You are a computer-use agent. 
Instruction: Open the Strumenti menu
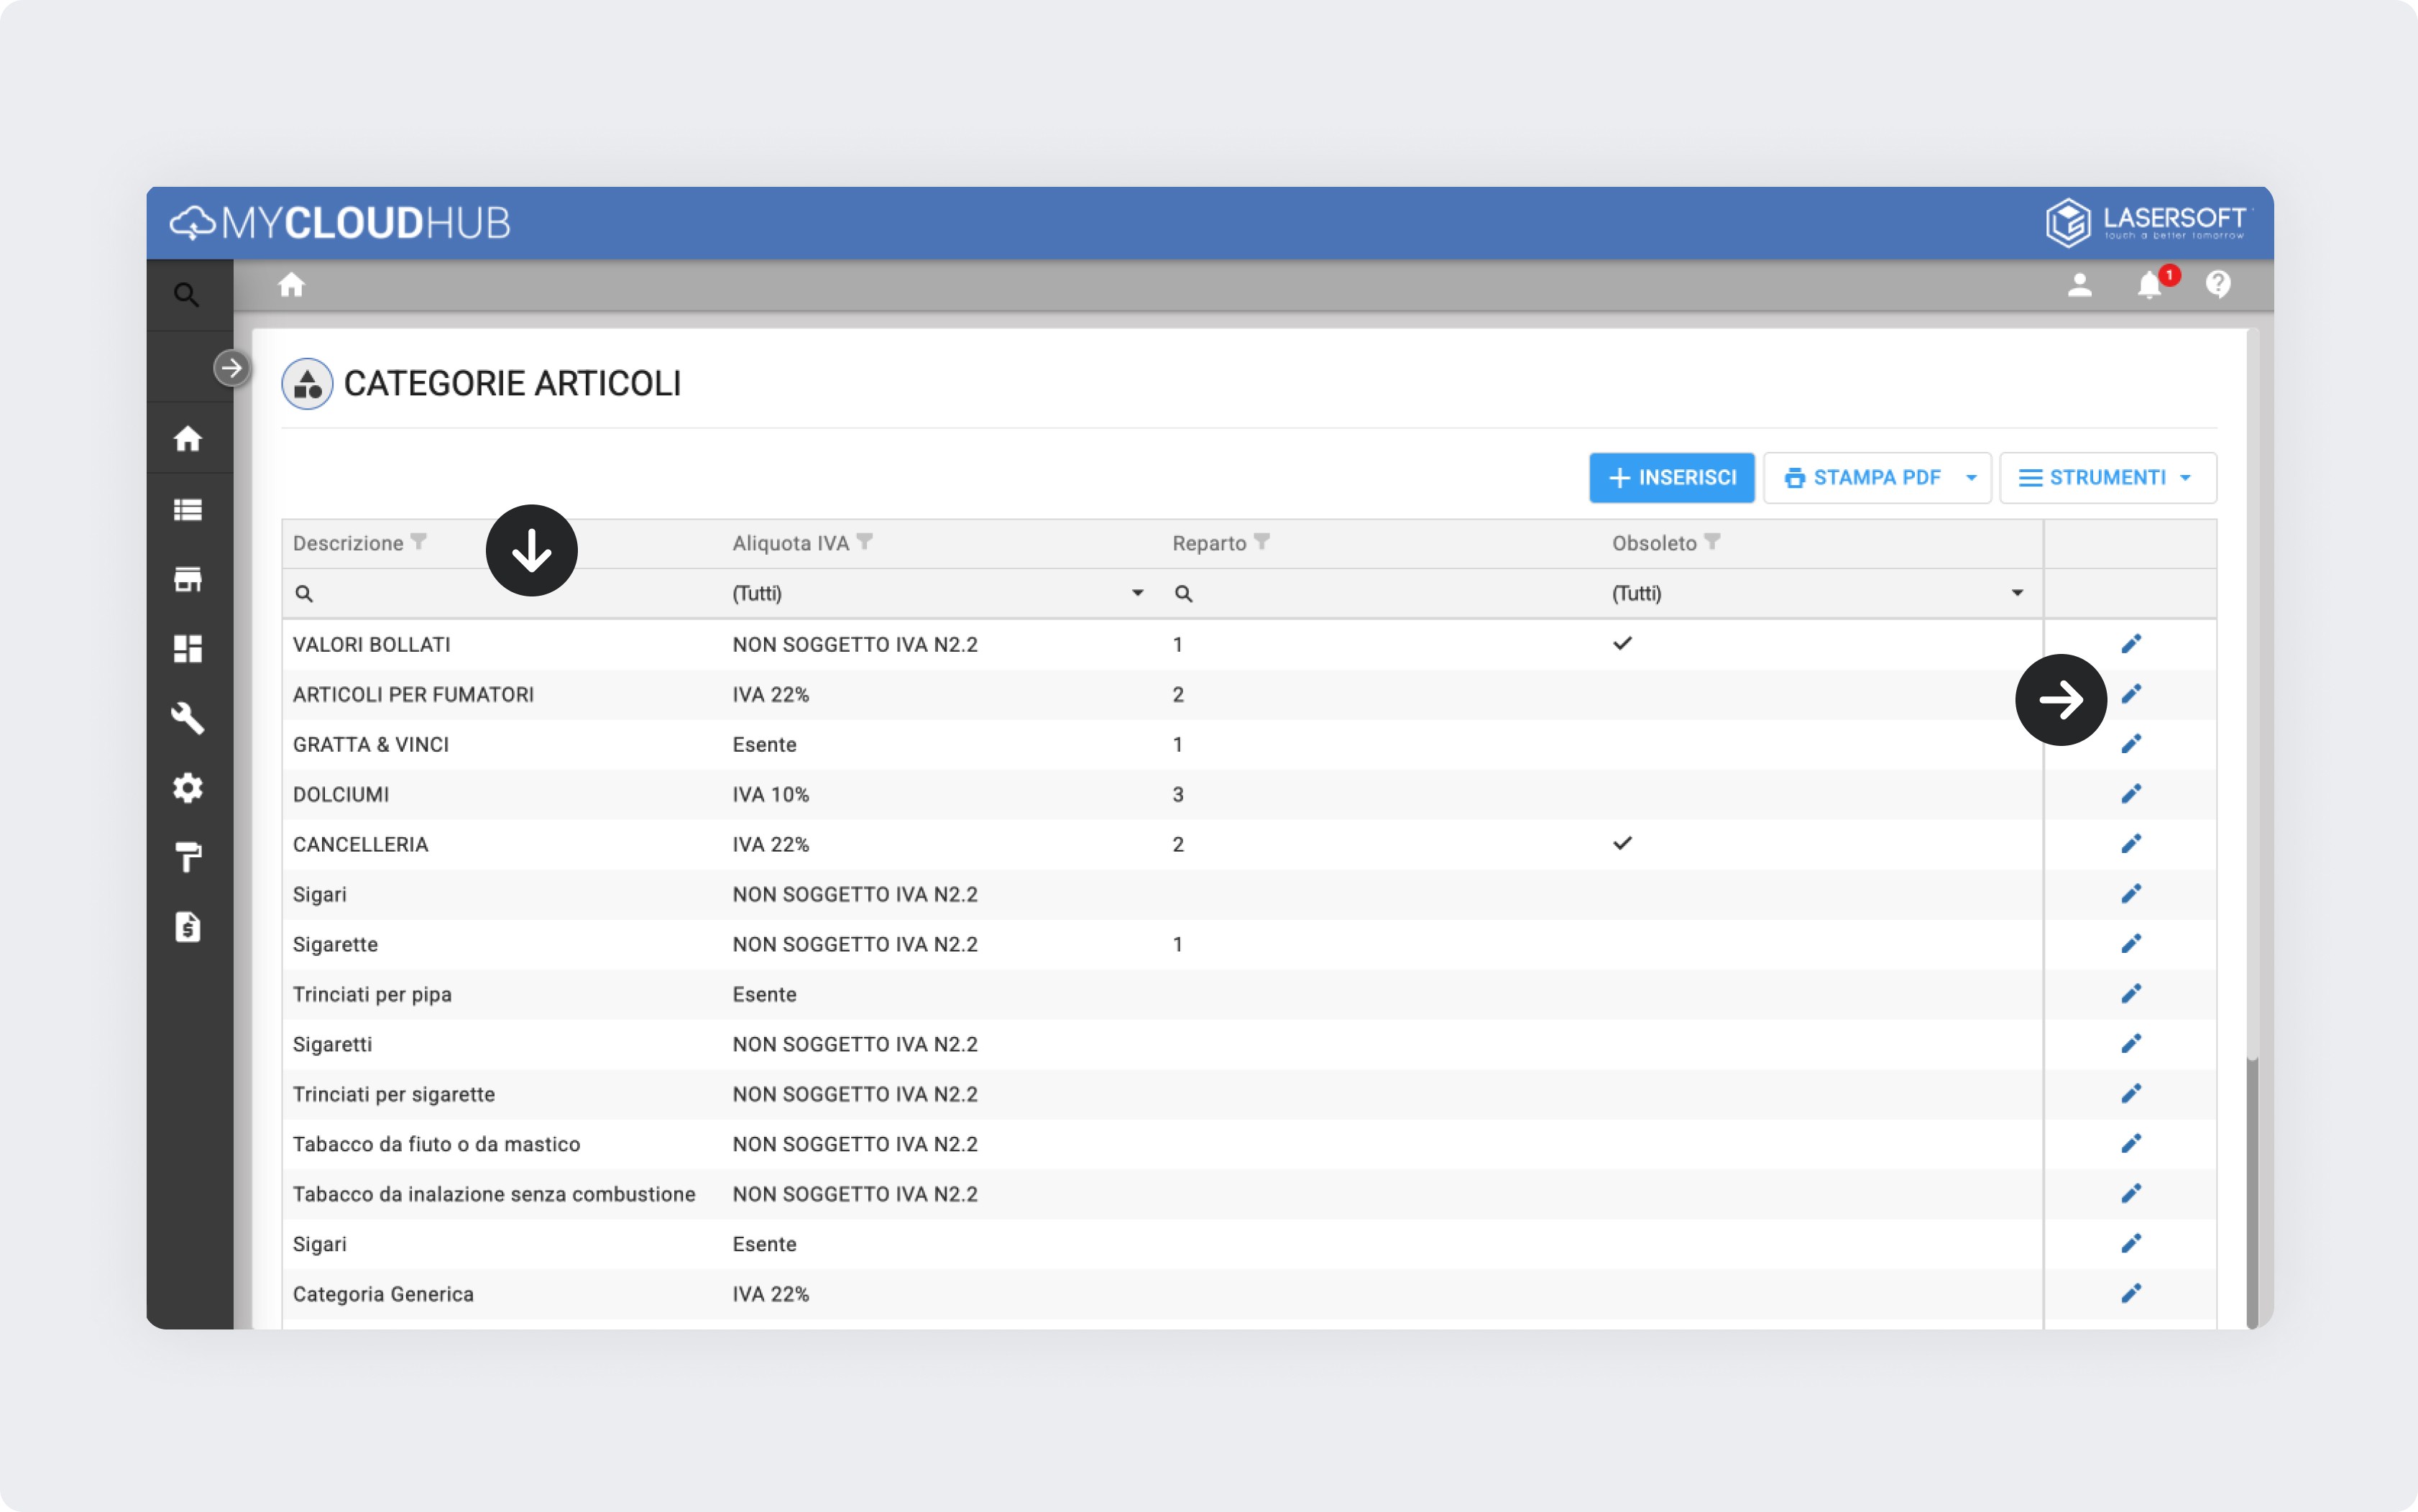click(2107, 478)
